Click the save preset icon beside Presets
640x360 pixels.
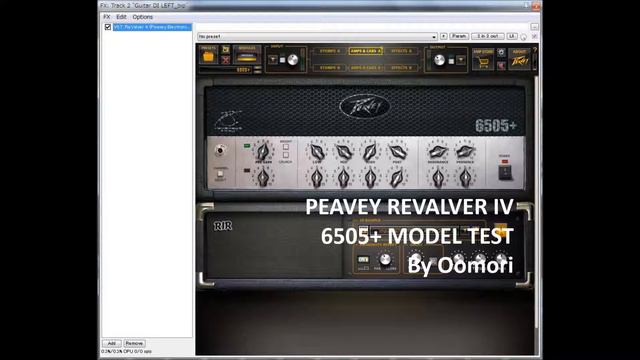point(225,50)
